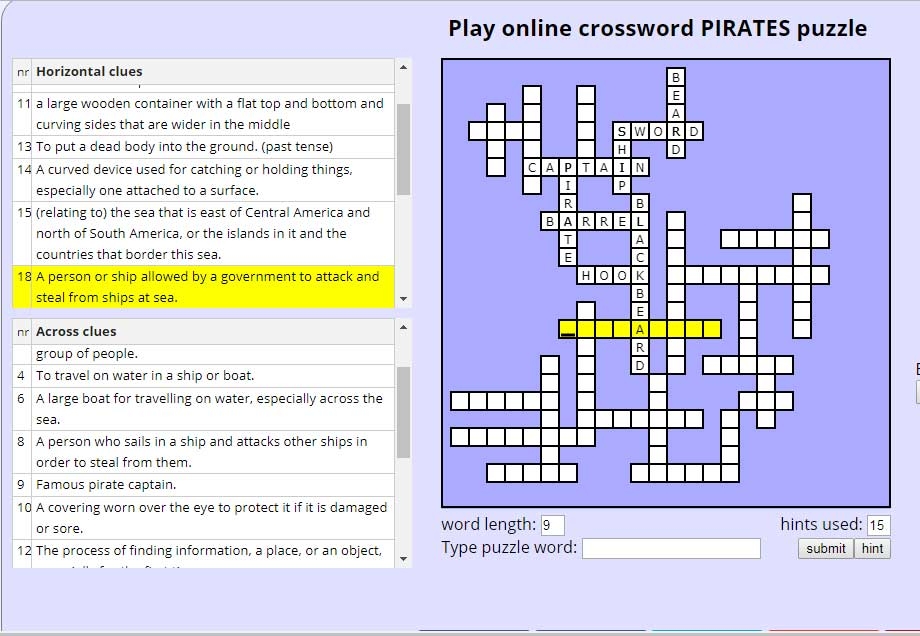
Task: Select clue 10 about eye covering
Action: click(x=211, y=517)
